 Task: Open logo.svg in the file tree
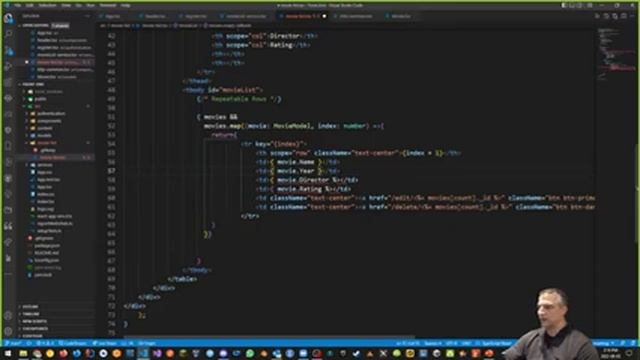(45, 209)
